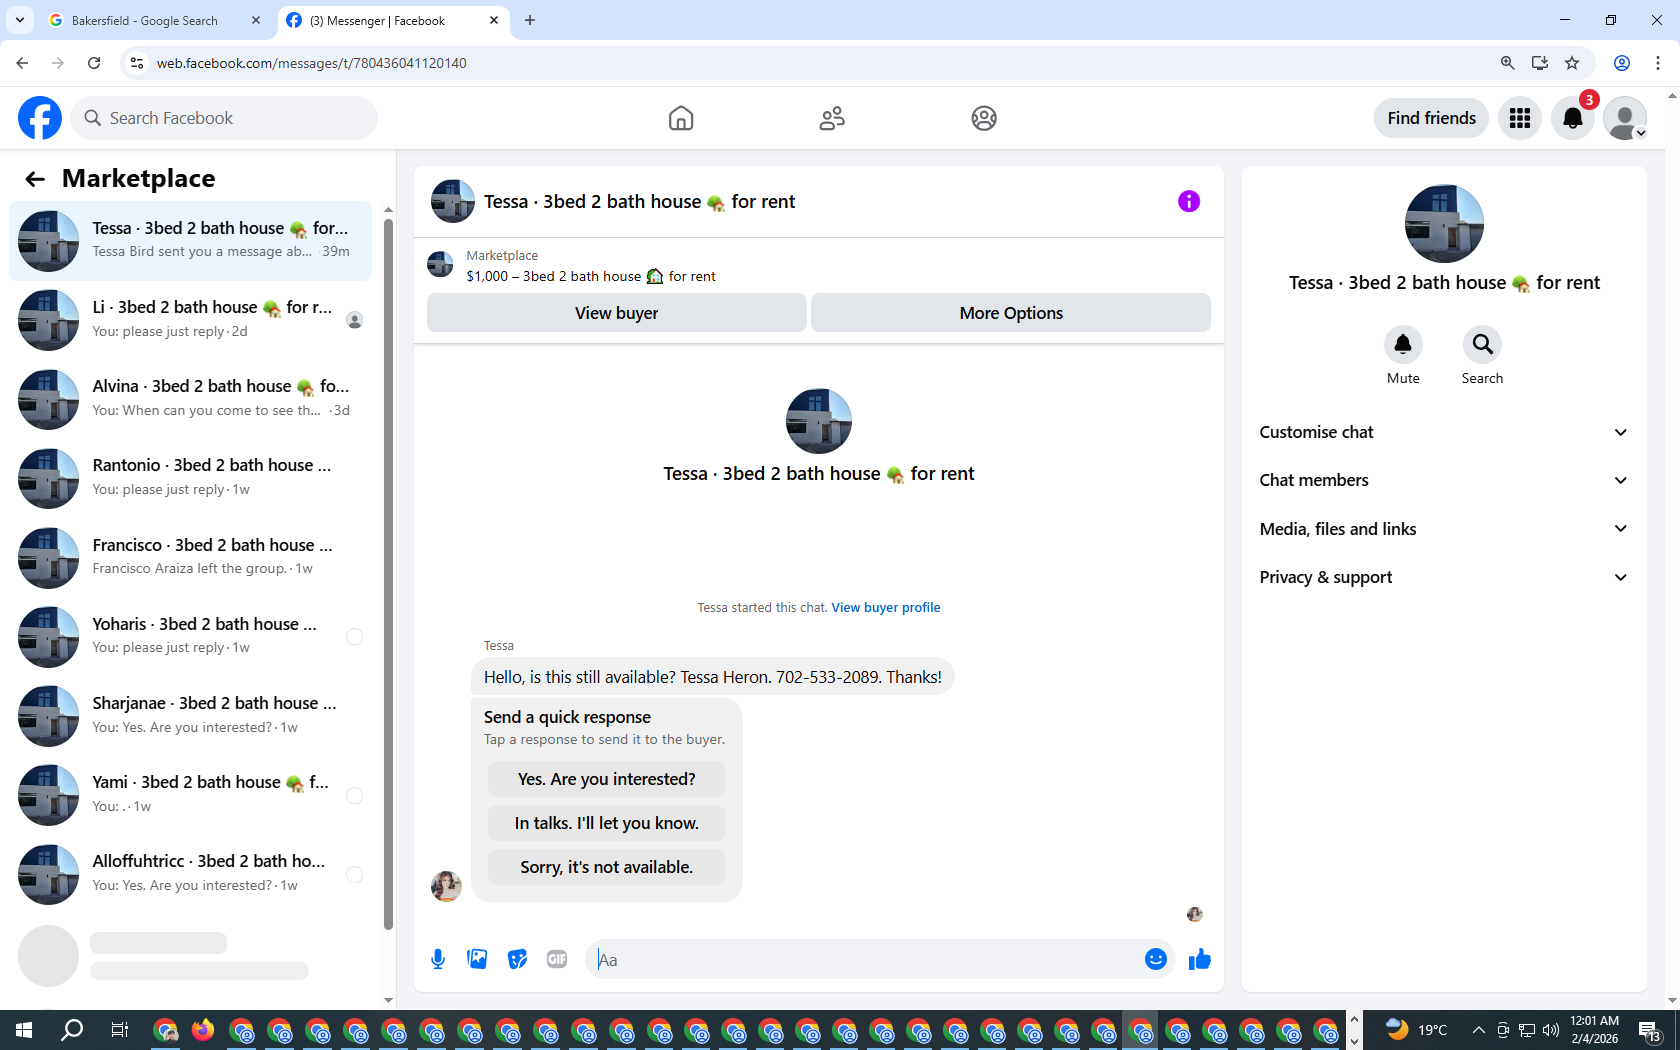Open Windows Task View
The width and height of the screenshot is (1680, 1050).
pos(119,1030)
